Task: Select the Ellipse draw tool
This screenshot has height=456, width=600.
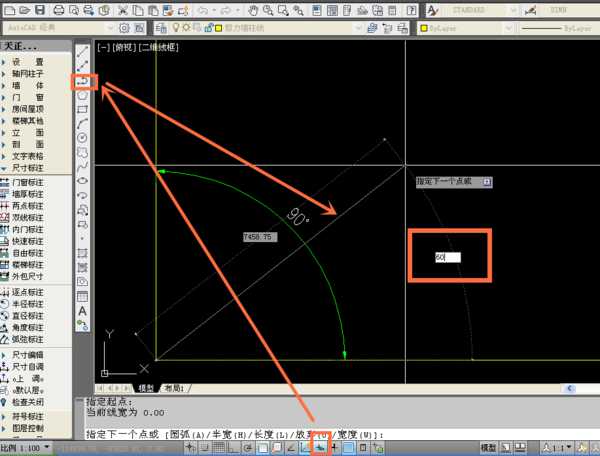Action: tap(83, 181)
